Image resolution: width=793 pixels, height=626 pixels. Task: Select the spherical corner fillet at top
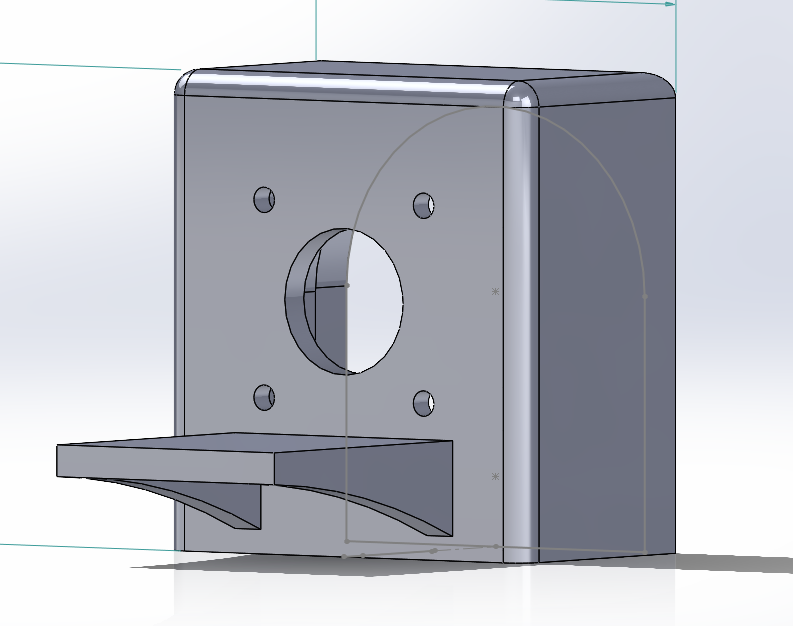coord(522,95)
